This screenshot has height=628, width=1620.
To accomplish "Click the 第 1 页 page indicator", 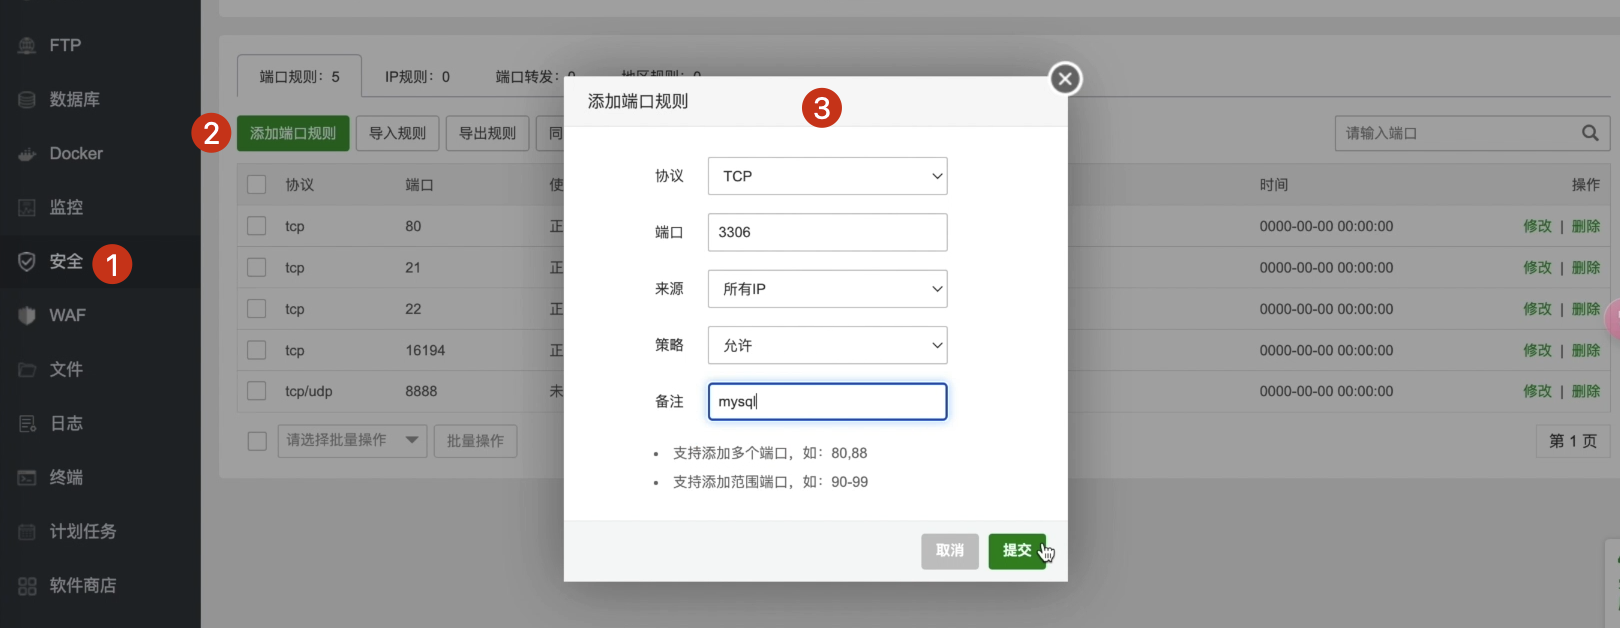I will click(1573, 441).
